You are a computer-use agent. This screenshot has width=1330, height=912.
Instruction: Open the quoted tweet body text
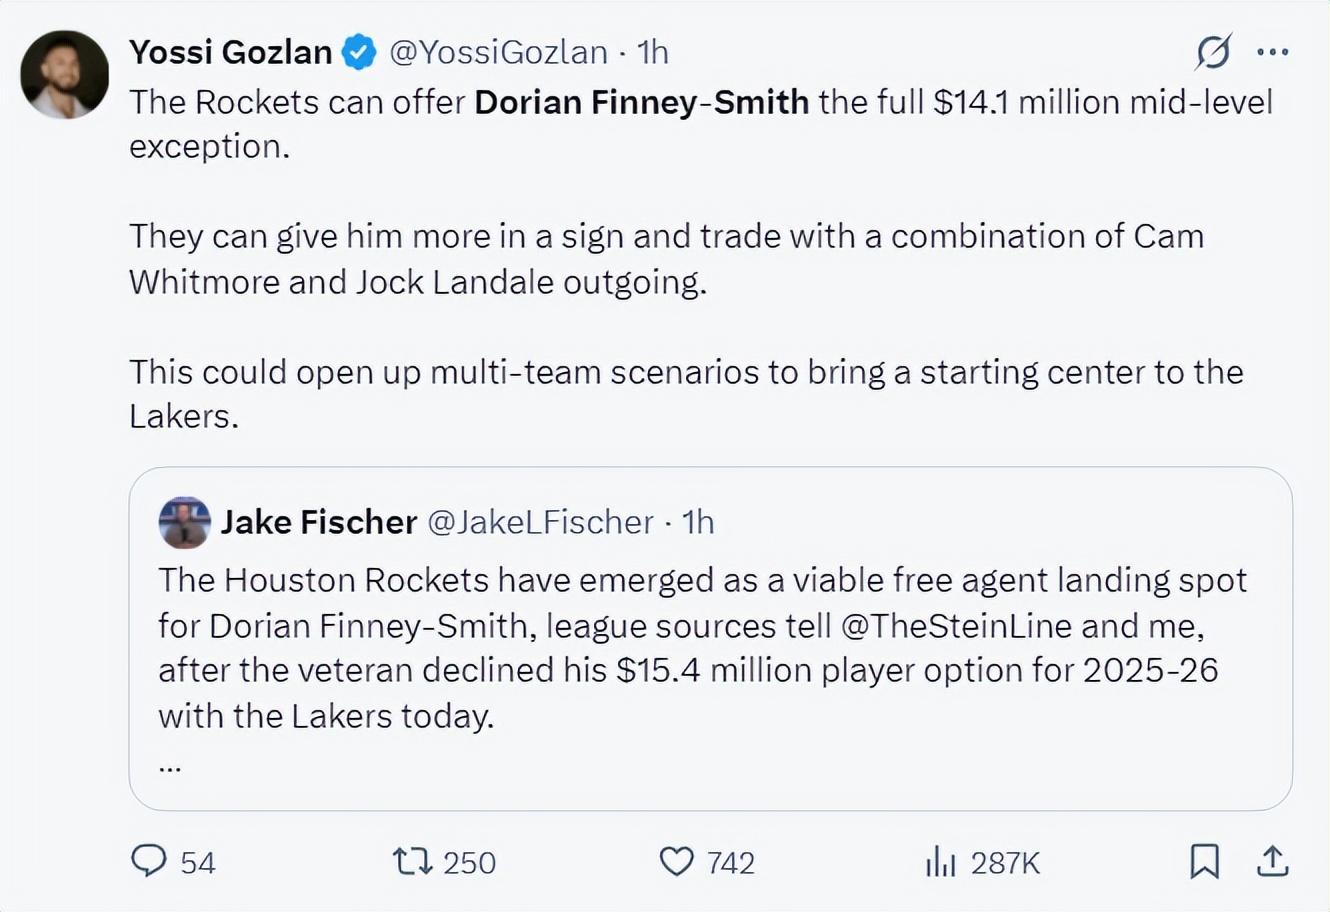click(x=700, y=648)
